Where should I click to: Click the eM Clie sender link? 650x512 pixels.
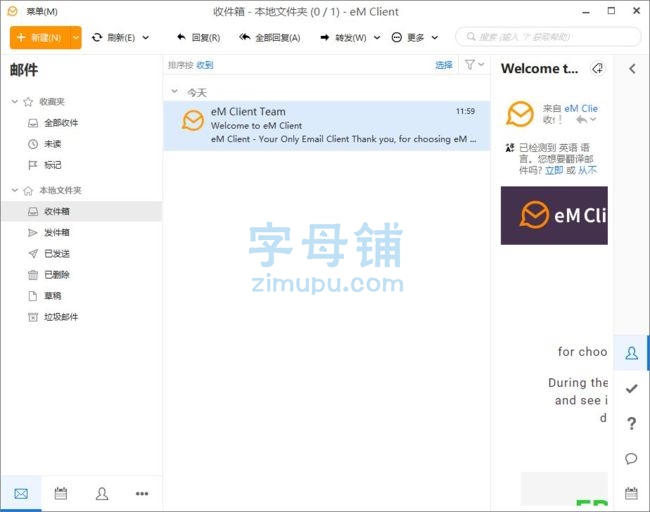(x=581, y=109)
